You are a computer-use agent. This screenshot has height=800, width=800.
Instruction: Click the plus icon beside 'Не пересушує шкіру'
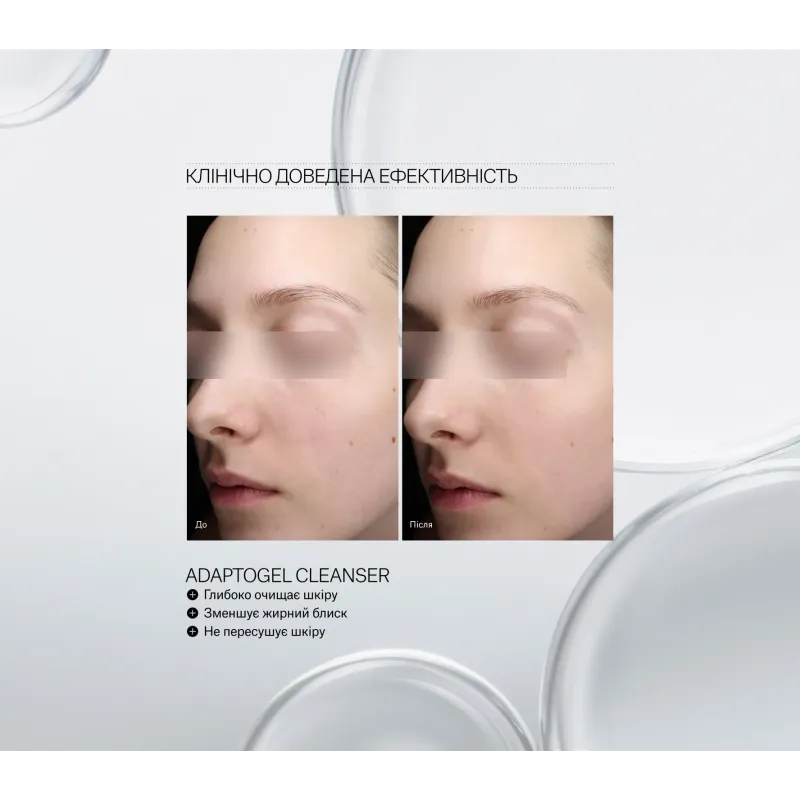[x=192, y=632]
